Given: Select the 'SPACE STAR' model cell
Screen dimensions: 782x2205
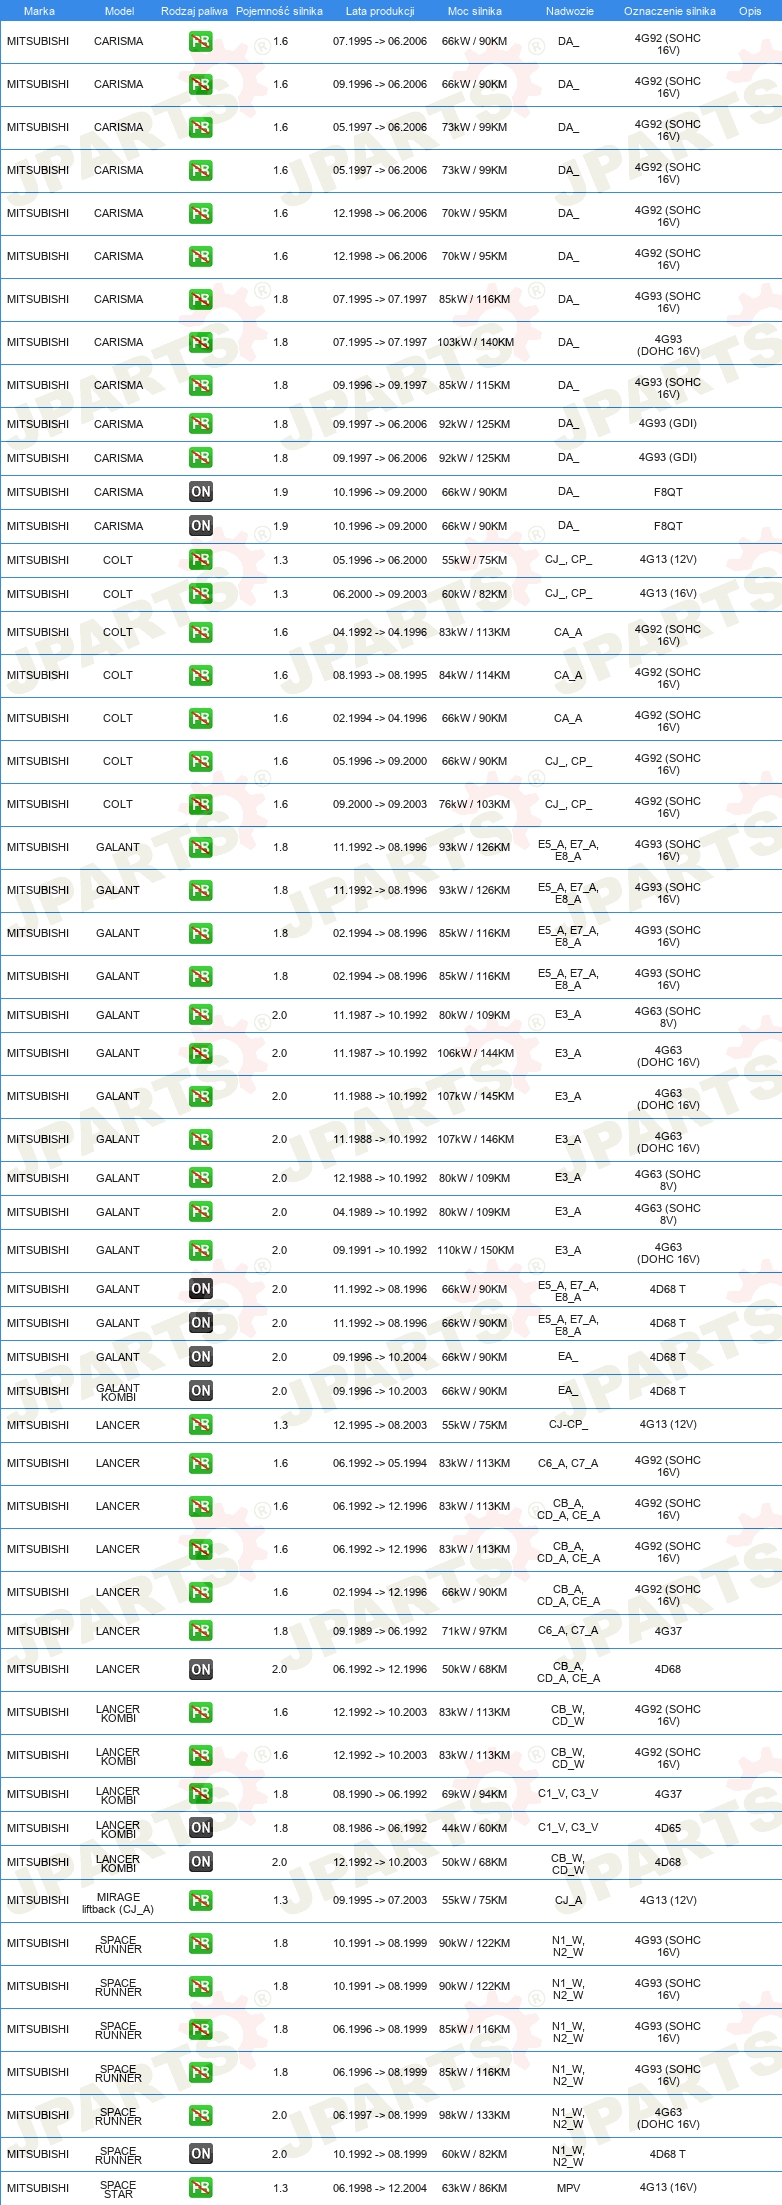Looking at the screenshot, I should pos(118,2190).
